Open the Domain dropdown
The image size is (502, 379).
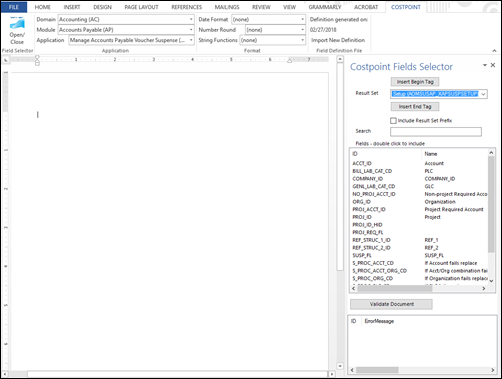(191, 19)
